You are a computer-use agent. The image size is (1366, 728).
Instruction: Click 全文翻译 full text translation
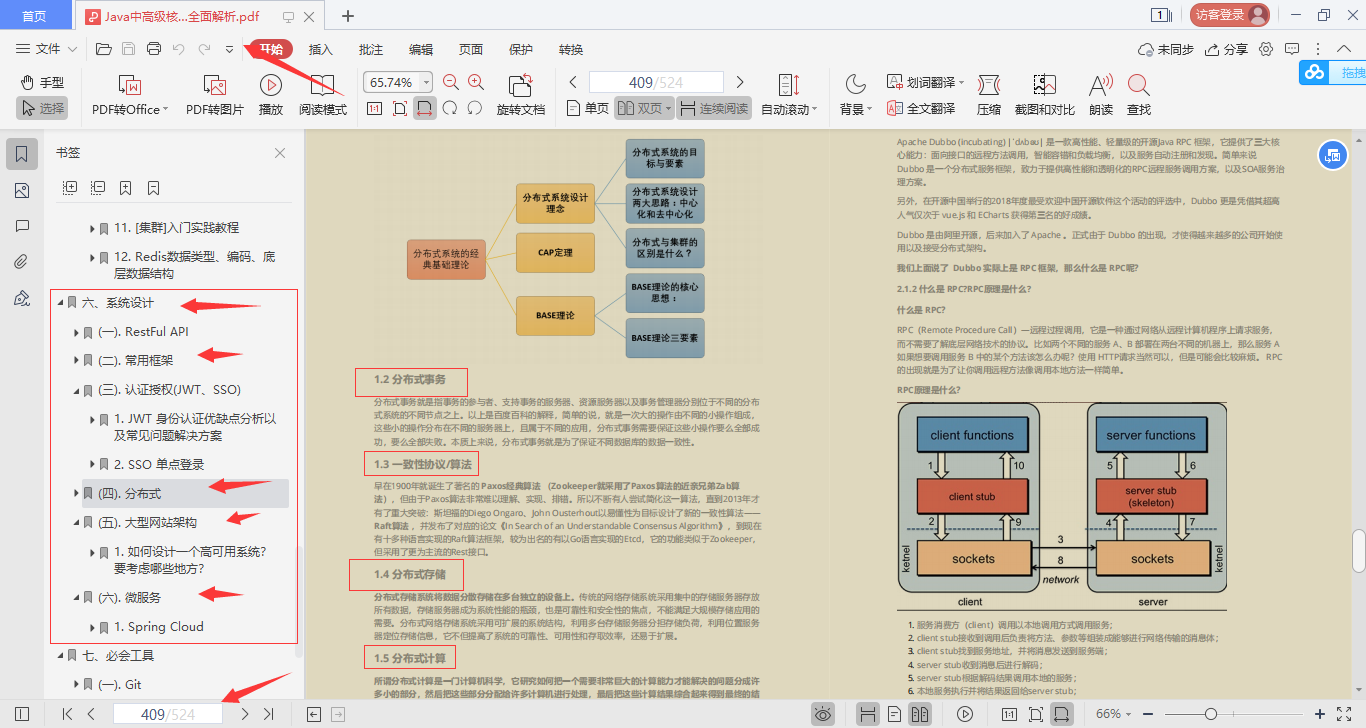coord(921,108)
